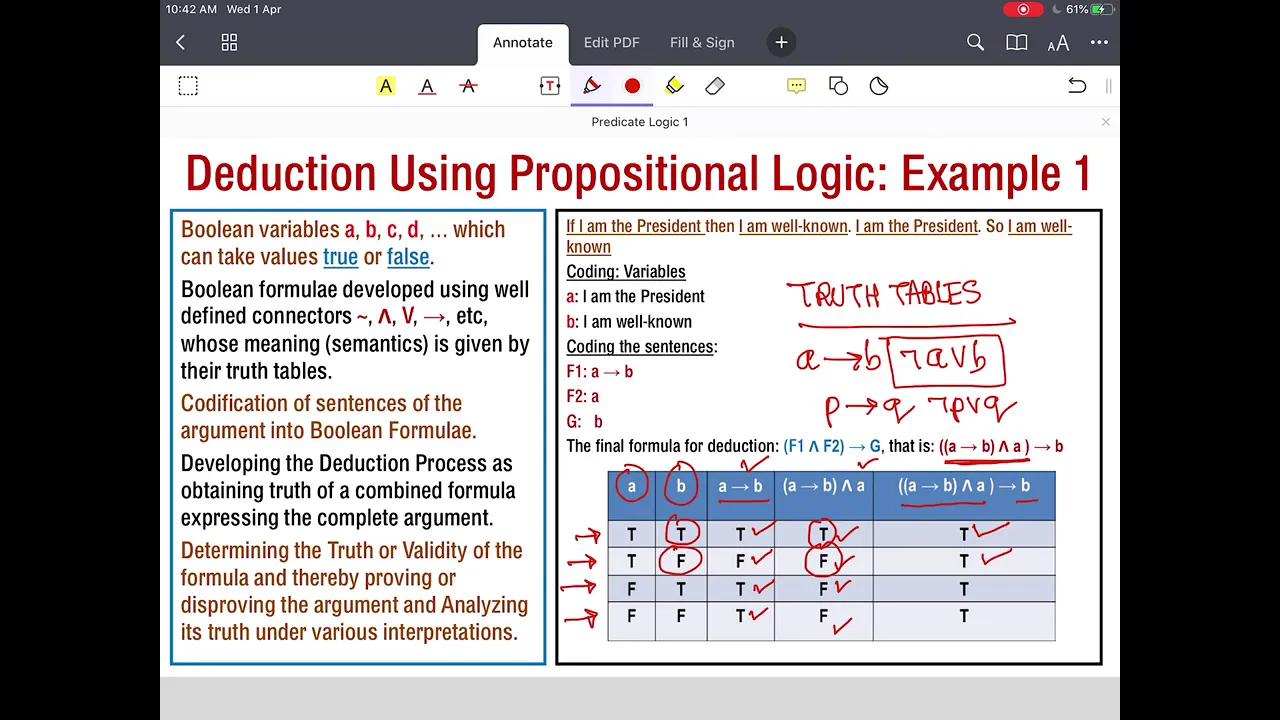This screenshot has width=1280, height=720.
Task: Click the underlined word false
Action: [x=408, y=257]
